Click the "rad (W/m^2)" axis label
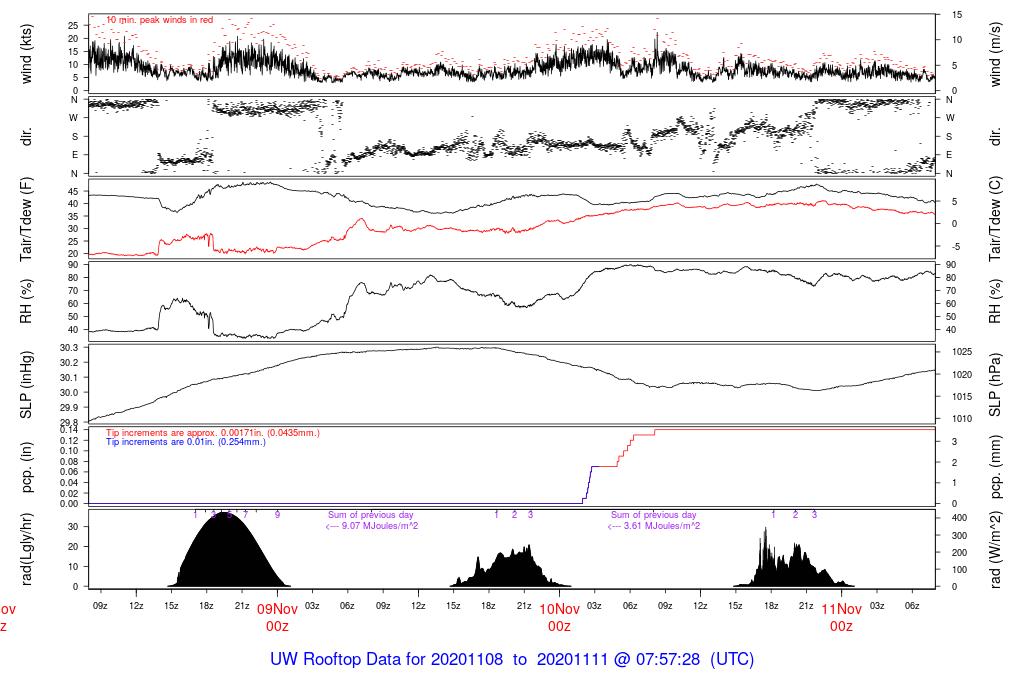This screenshot has height=700, width=1024. pos(995,550)
